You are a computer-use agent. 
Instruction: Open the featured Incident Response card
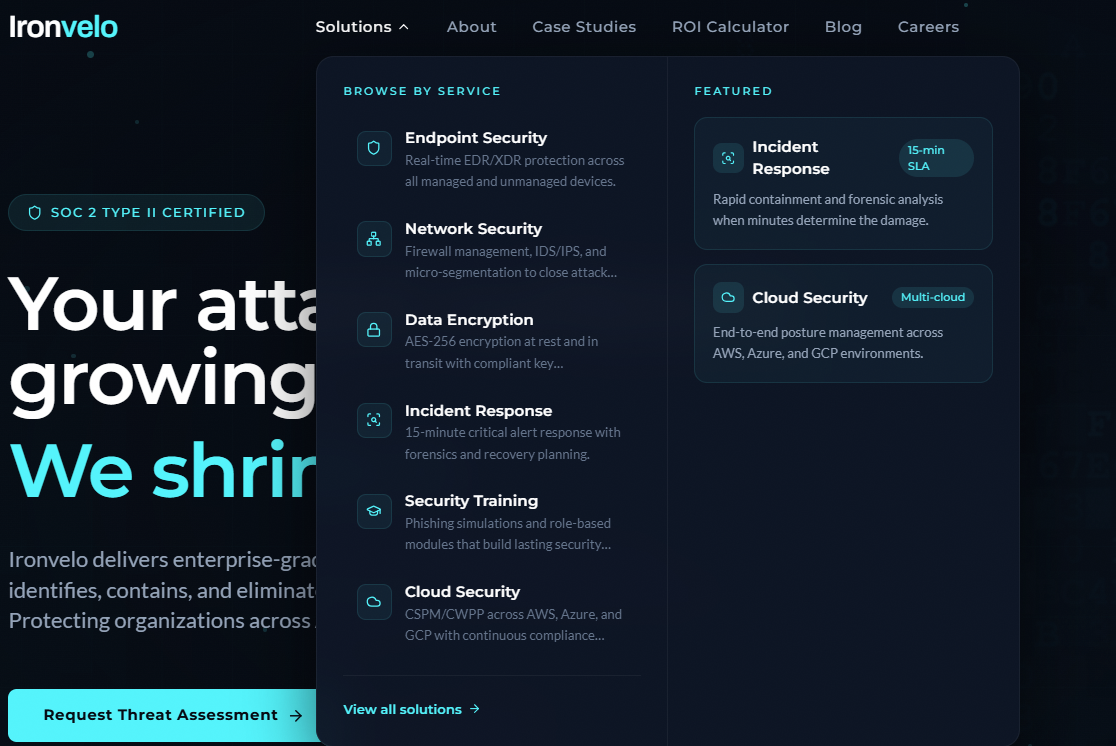(x=843, y=184)
